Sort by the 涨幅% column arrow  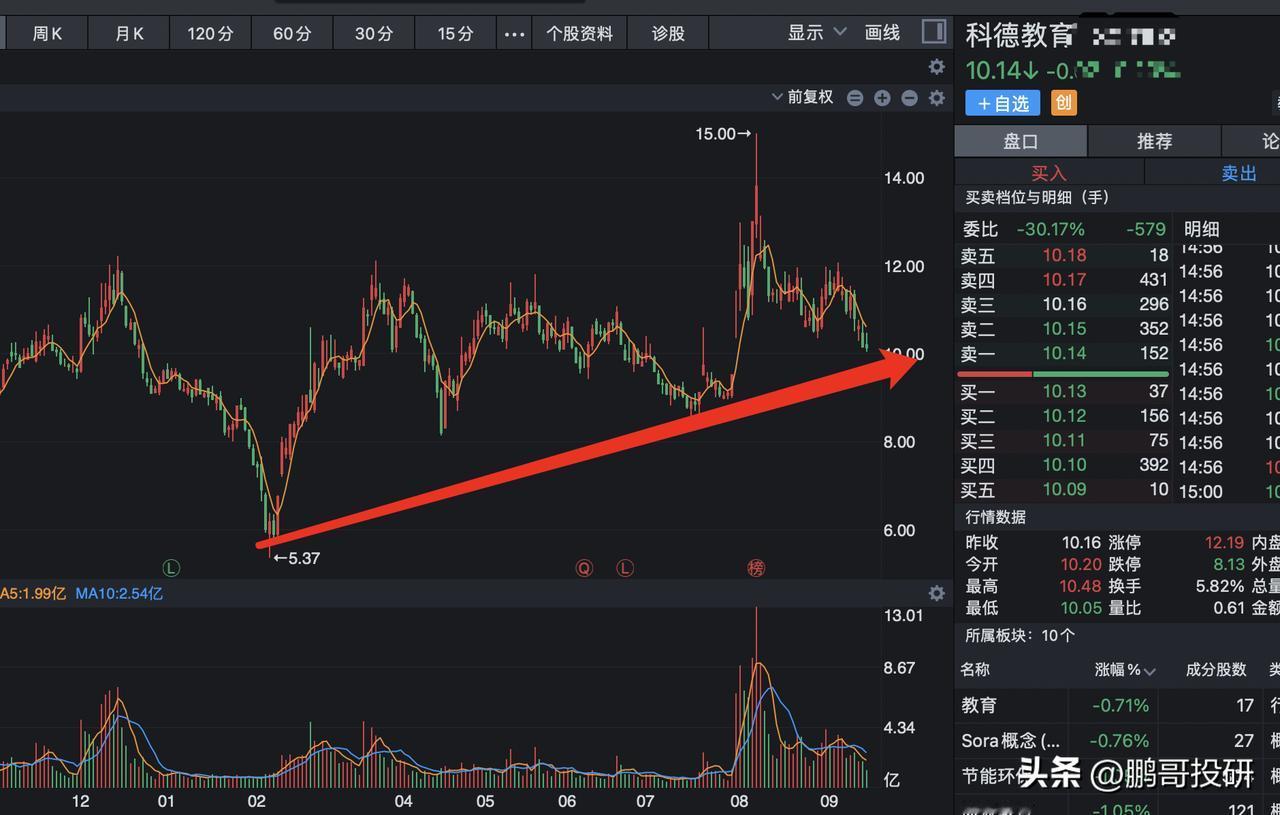tap(1149, 671)
